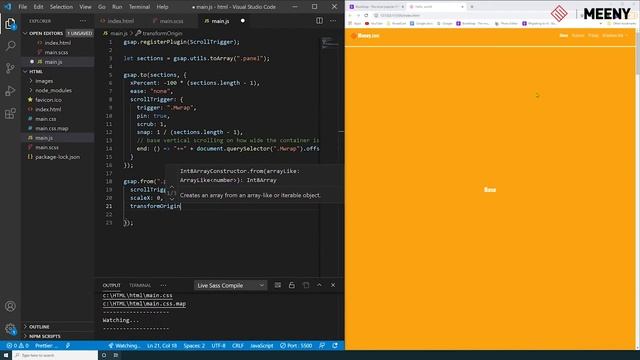Open the Run menu
Image resolution: width=640 pixels, height=360 pixels.
pos(117,7)
